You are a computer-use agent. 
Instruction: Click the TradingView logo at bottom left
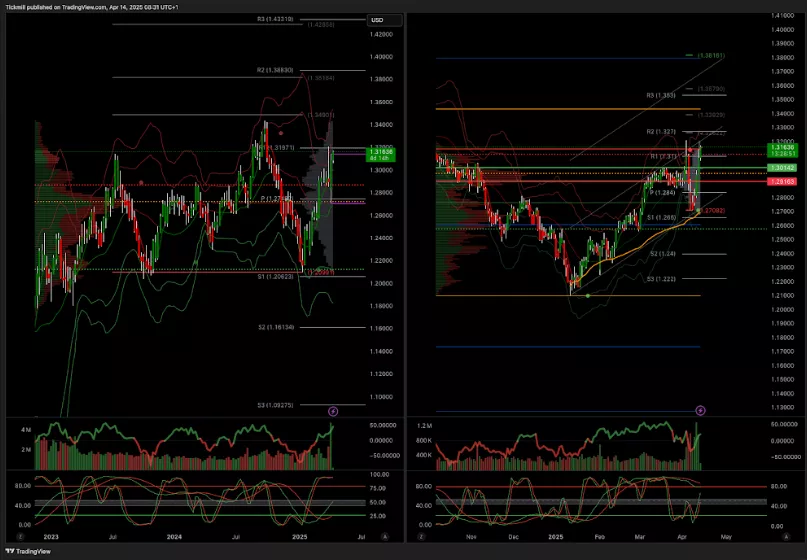point(28,551)
